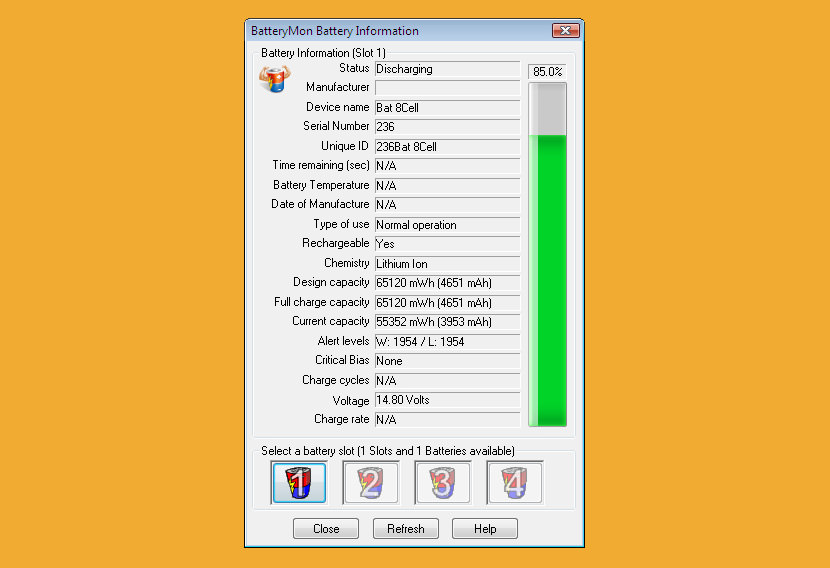
Task: Click the Battery Temperature N/A field
Action: point(447,185)
